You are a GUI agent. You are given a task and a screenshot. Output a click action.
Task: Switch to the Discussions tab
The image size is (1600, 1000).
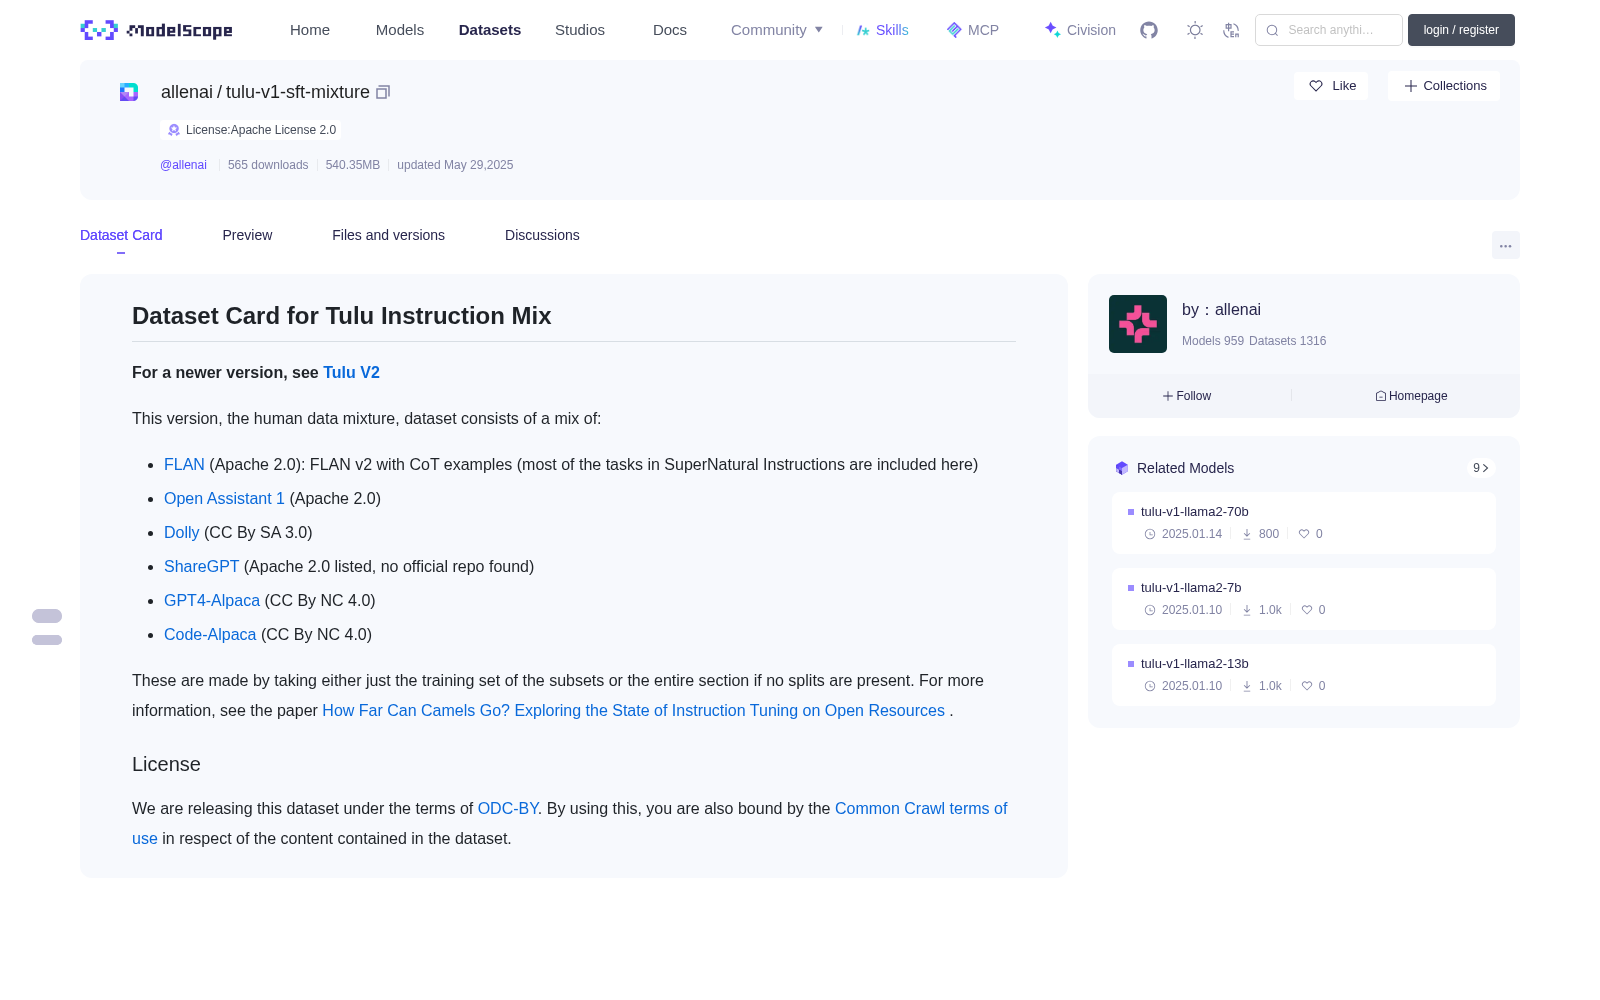click(542, 235)
